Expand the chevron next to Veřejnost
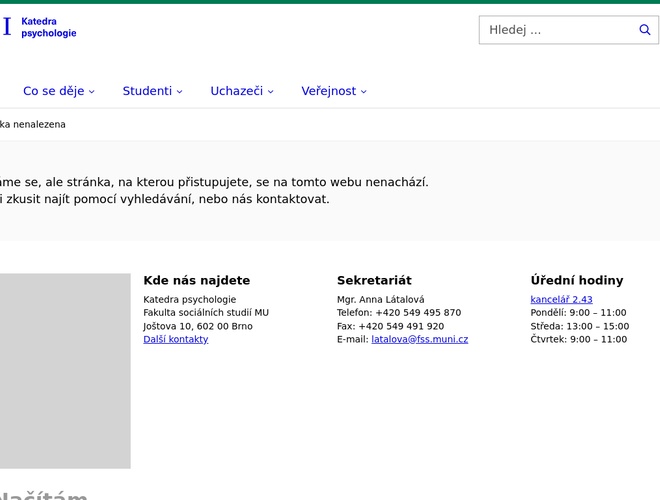This screenshot has height=500, width=660. 364,92
